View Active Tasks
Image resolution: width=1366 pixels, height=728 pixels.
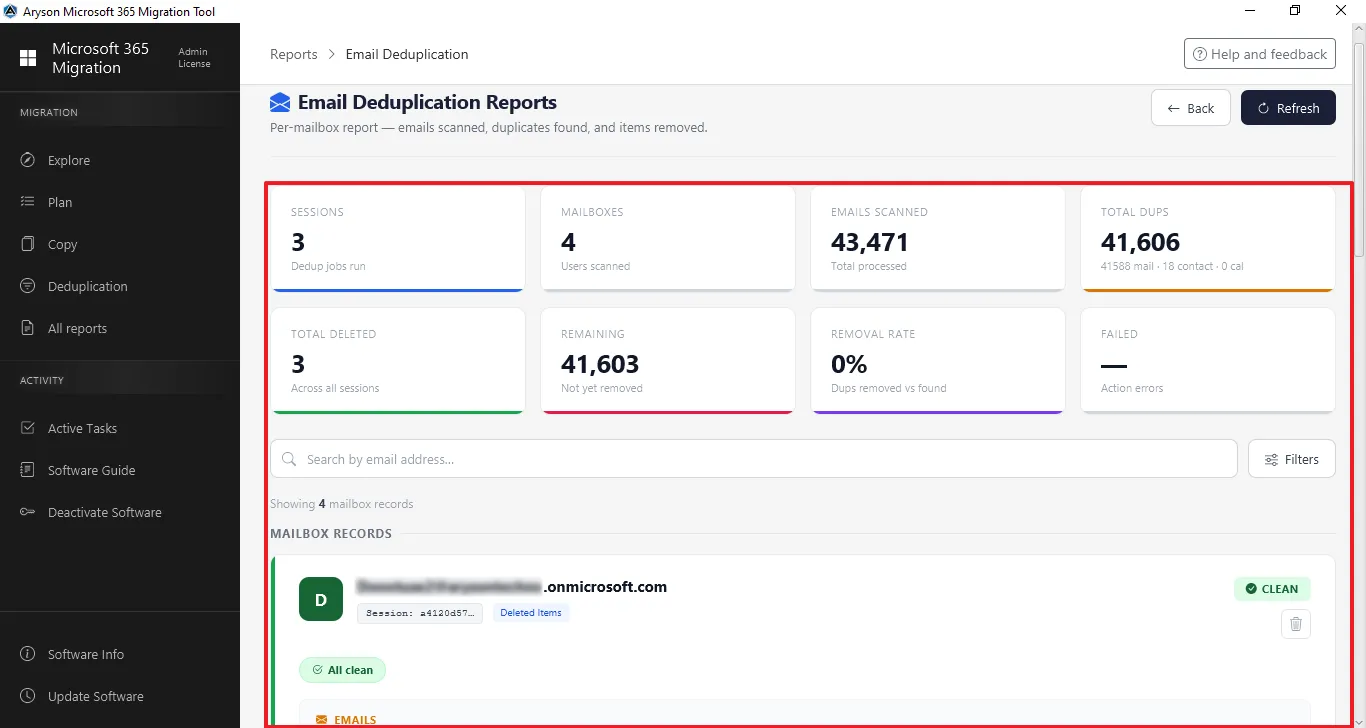[x=82, y=428]
